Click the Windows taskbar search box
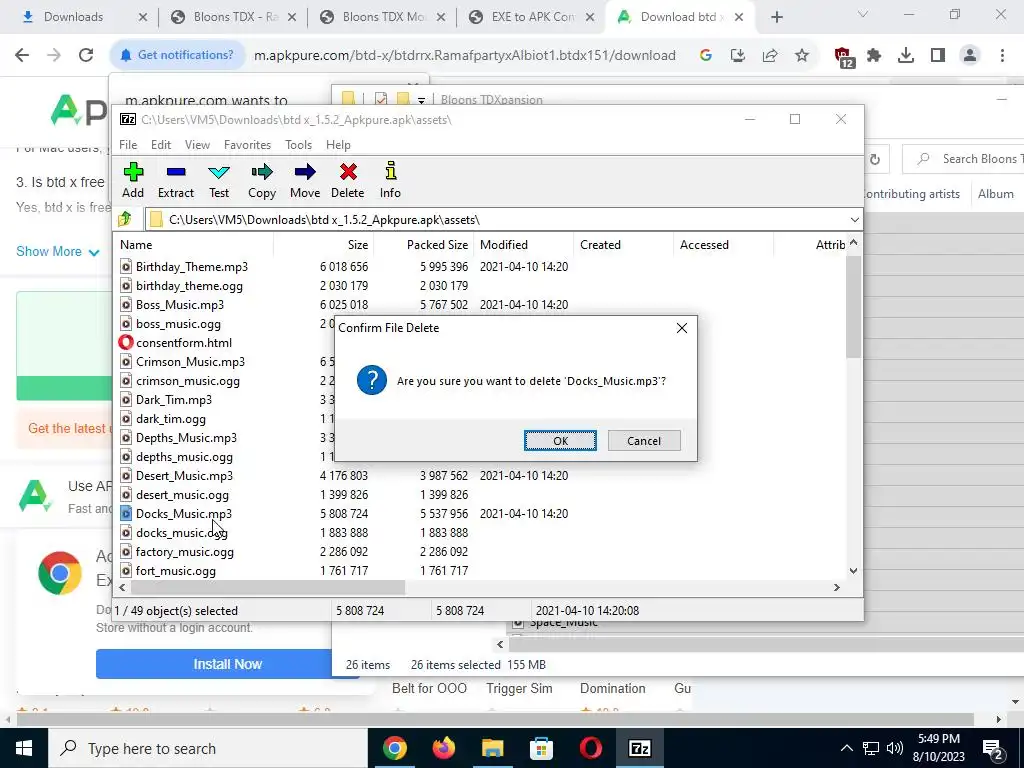Image resolution: width=1024 pixels, height=768 pixels. [x=208, y=748]
